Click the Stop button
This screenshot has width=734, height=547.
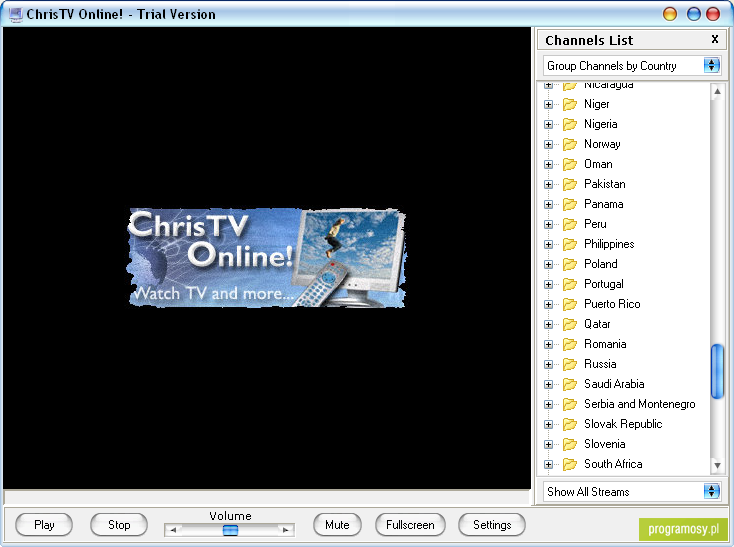click(119, 525)
